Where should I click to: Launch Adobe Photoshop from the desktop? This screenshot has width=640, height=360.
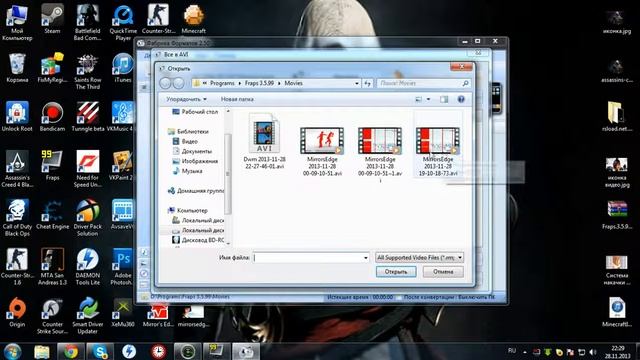pos(123,267)
